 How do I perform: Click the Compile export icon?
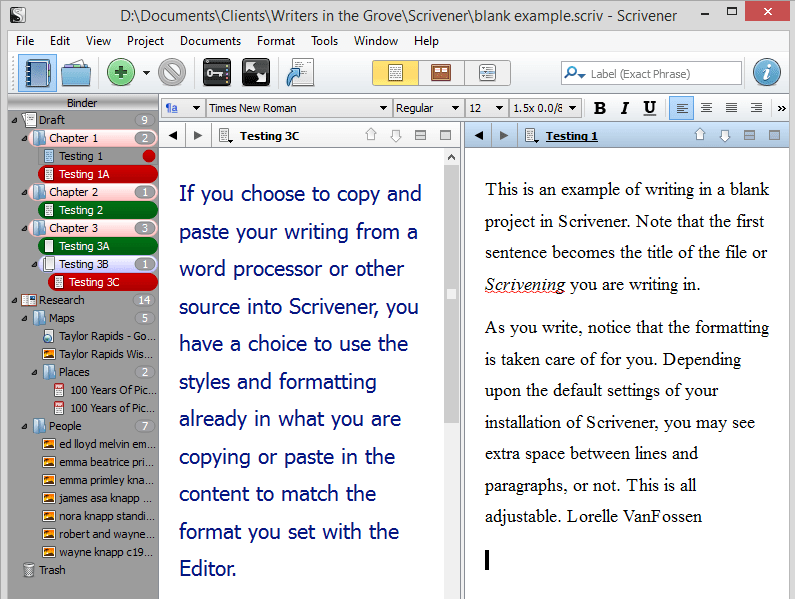[x=301, y=73]
